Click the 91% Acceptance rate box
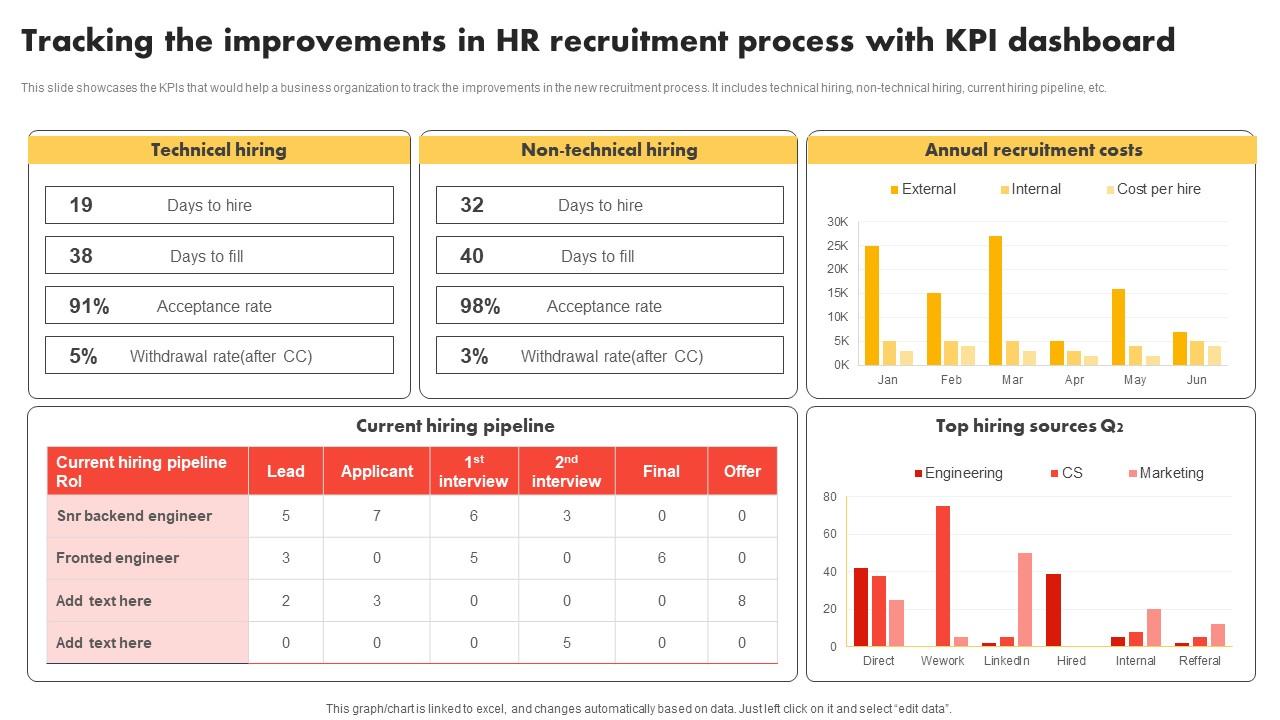 pos(219,306)
